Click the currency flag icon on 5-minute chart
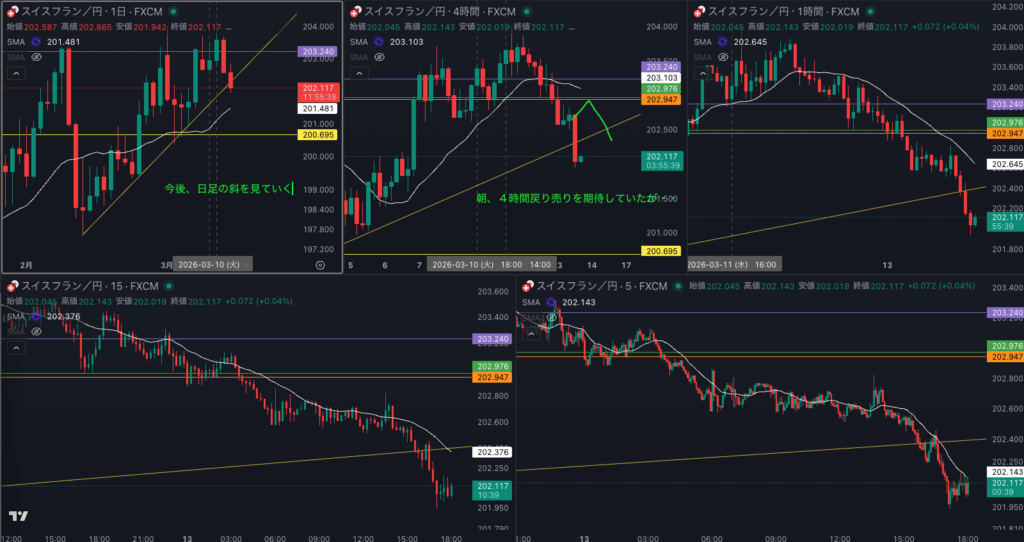The height and width of the screenshot is (542, 1024). [527, 287]
